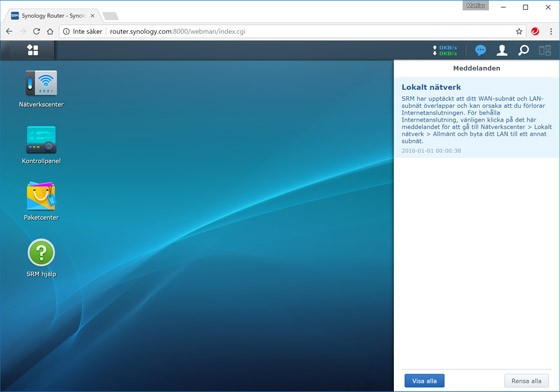Launch Paketcenter desktop icon
Image resolution: width=560 pixels, height=392 pixels.
[41, 201]
